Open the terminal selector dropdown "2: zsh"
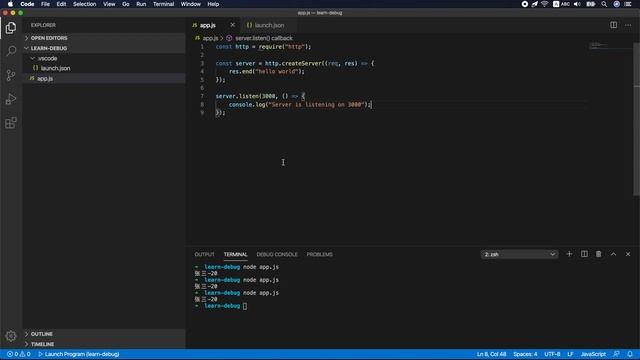 520,254
